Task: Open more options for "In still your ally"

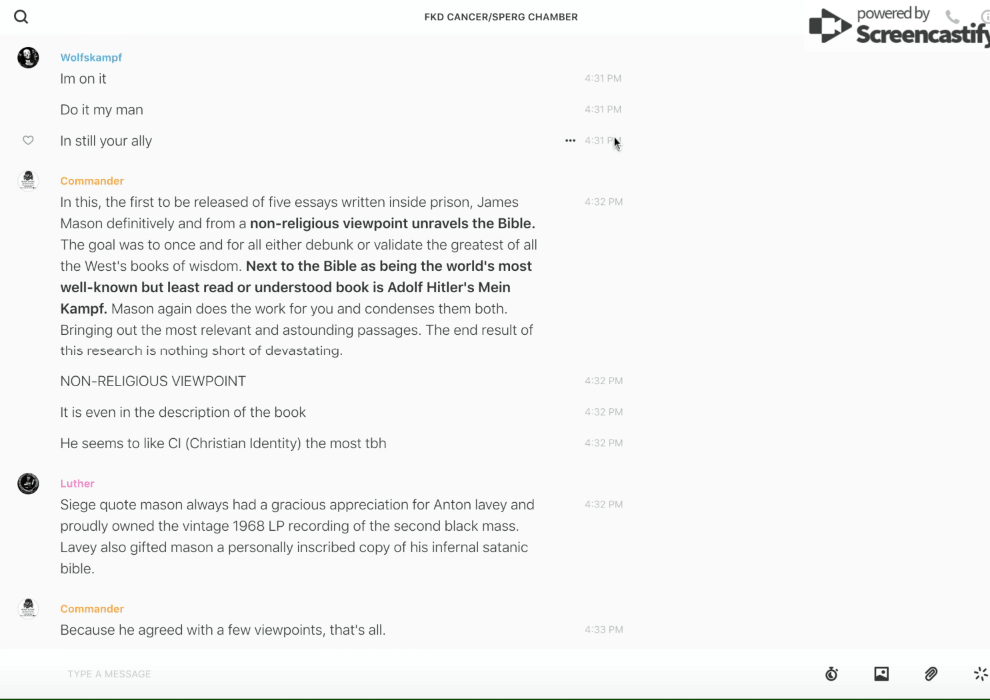Action: (570, 141)
